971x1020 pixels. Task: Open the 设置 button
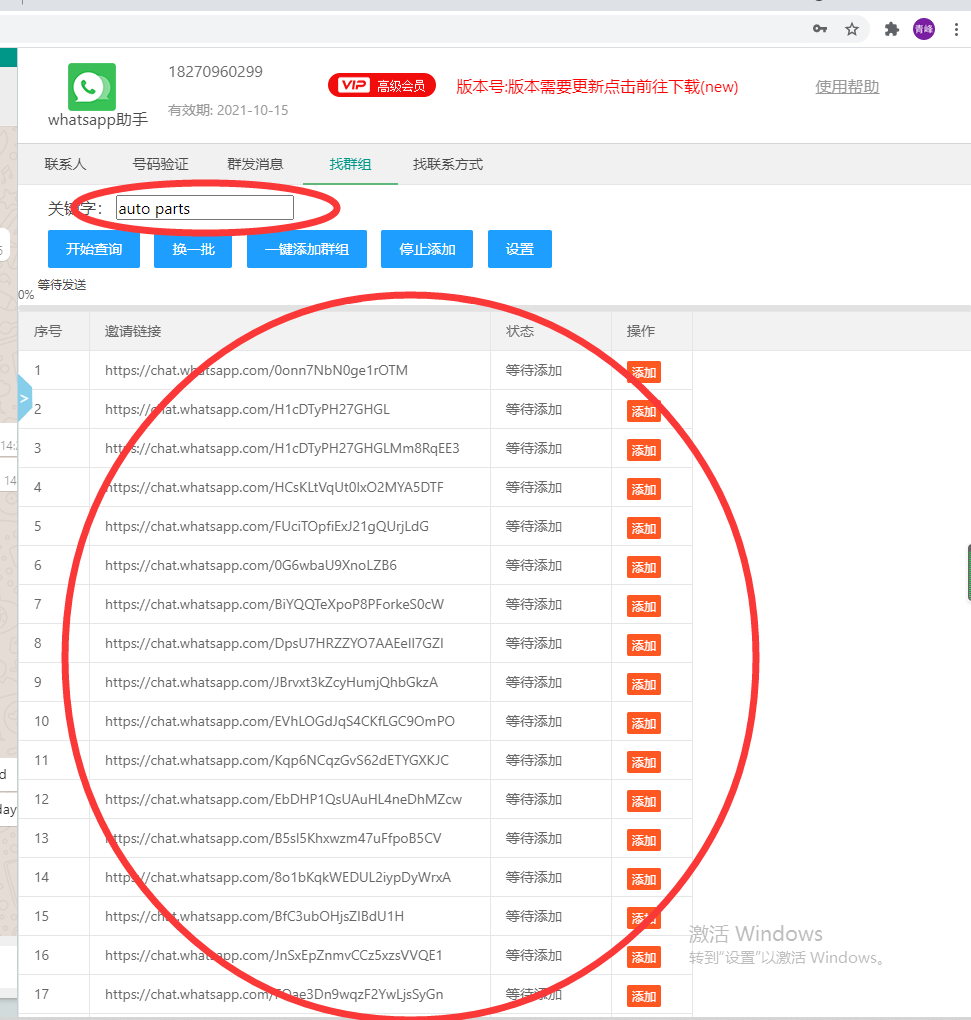pyautogui.click(x=520, y=248)
